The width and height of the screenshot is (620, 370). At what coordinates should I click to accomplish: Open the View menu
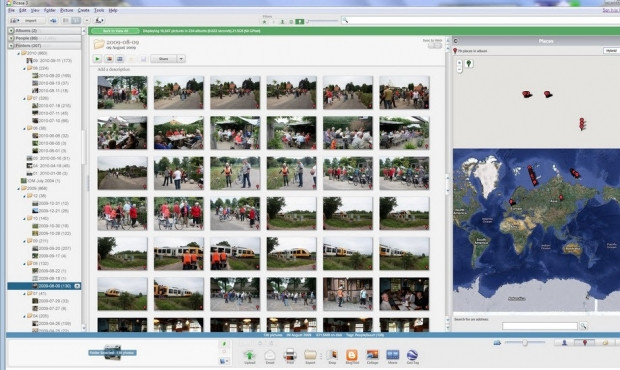coord(35,10)
